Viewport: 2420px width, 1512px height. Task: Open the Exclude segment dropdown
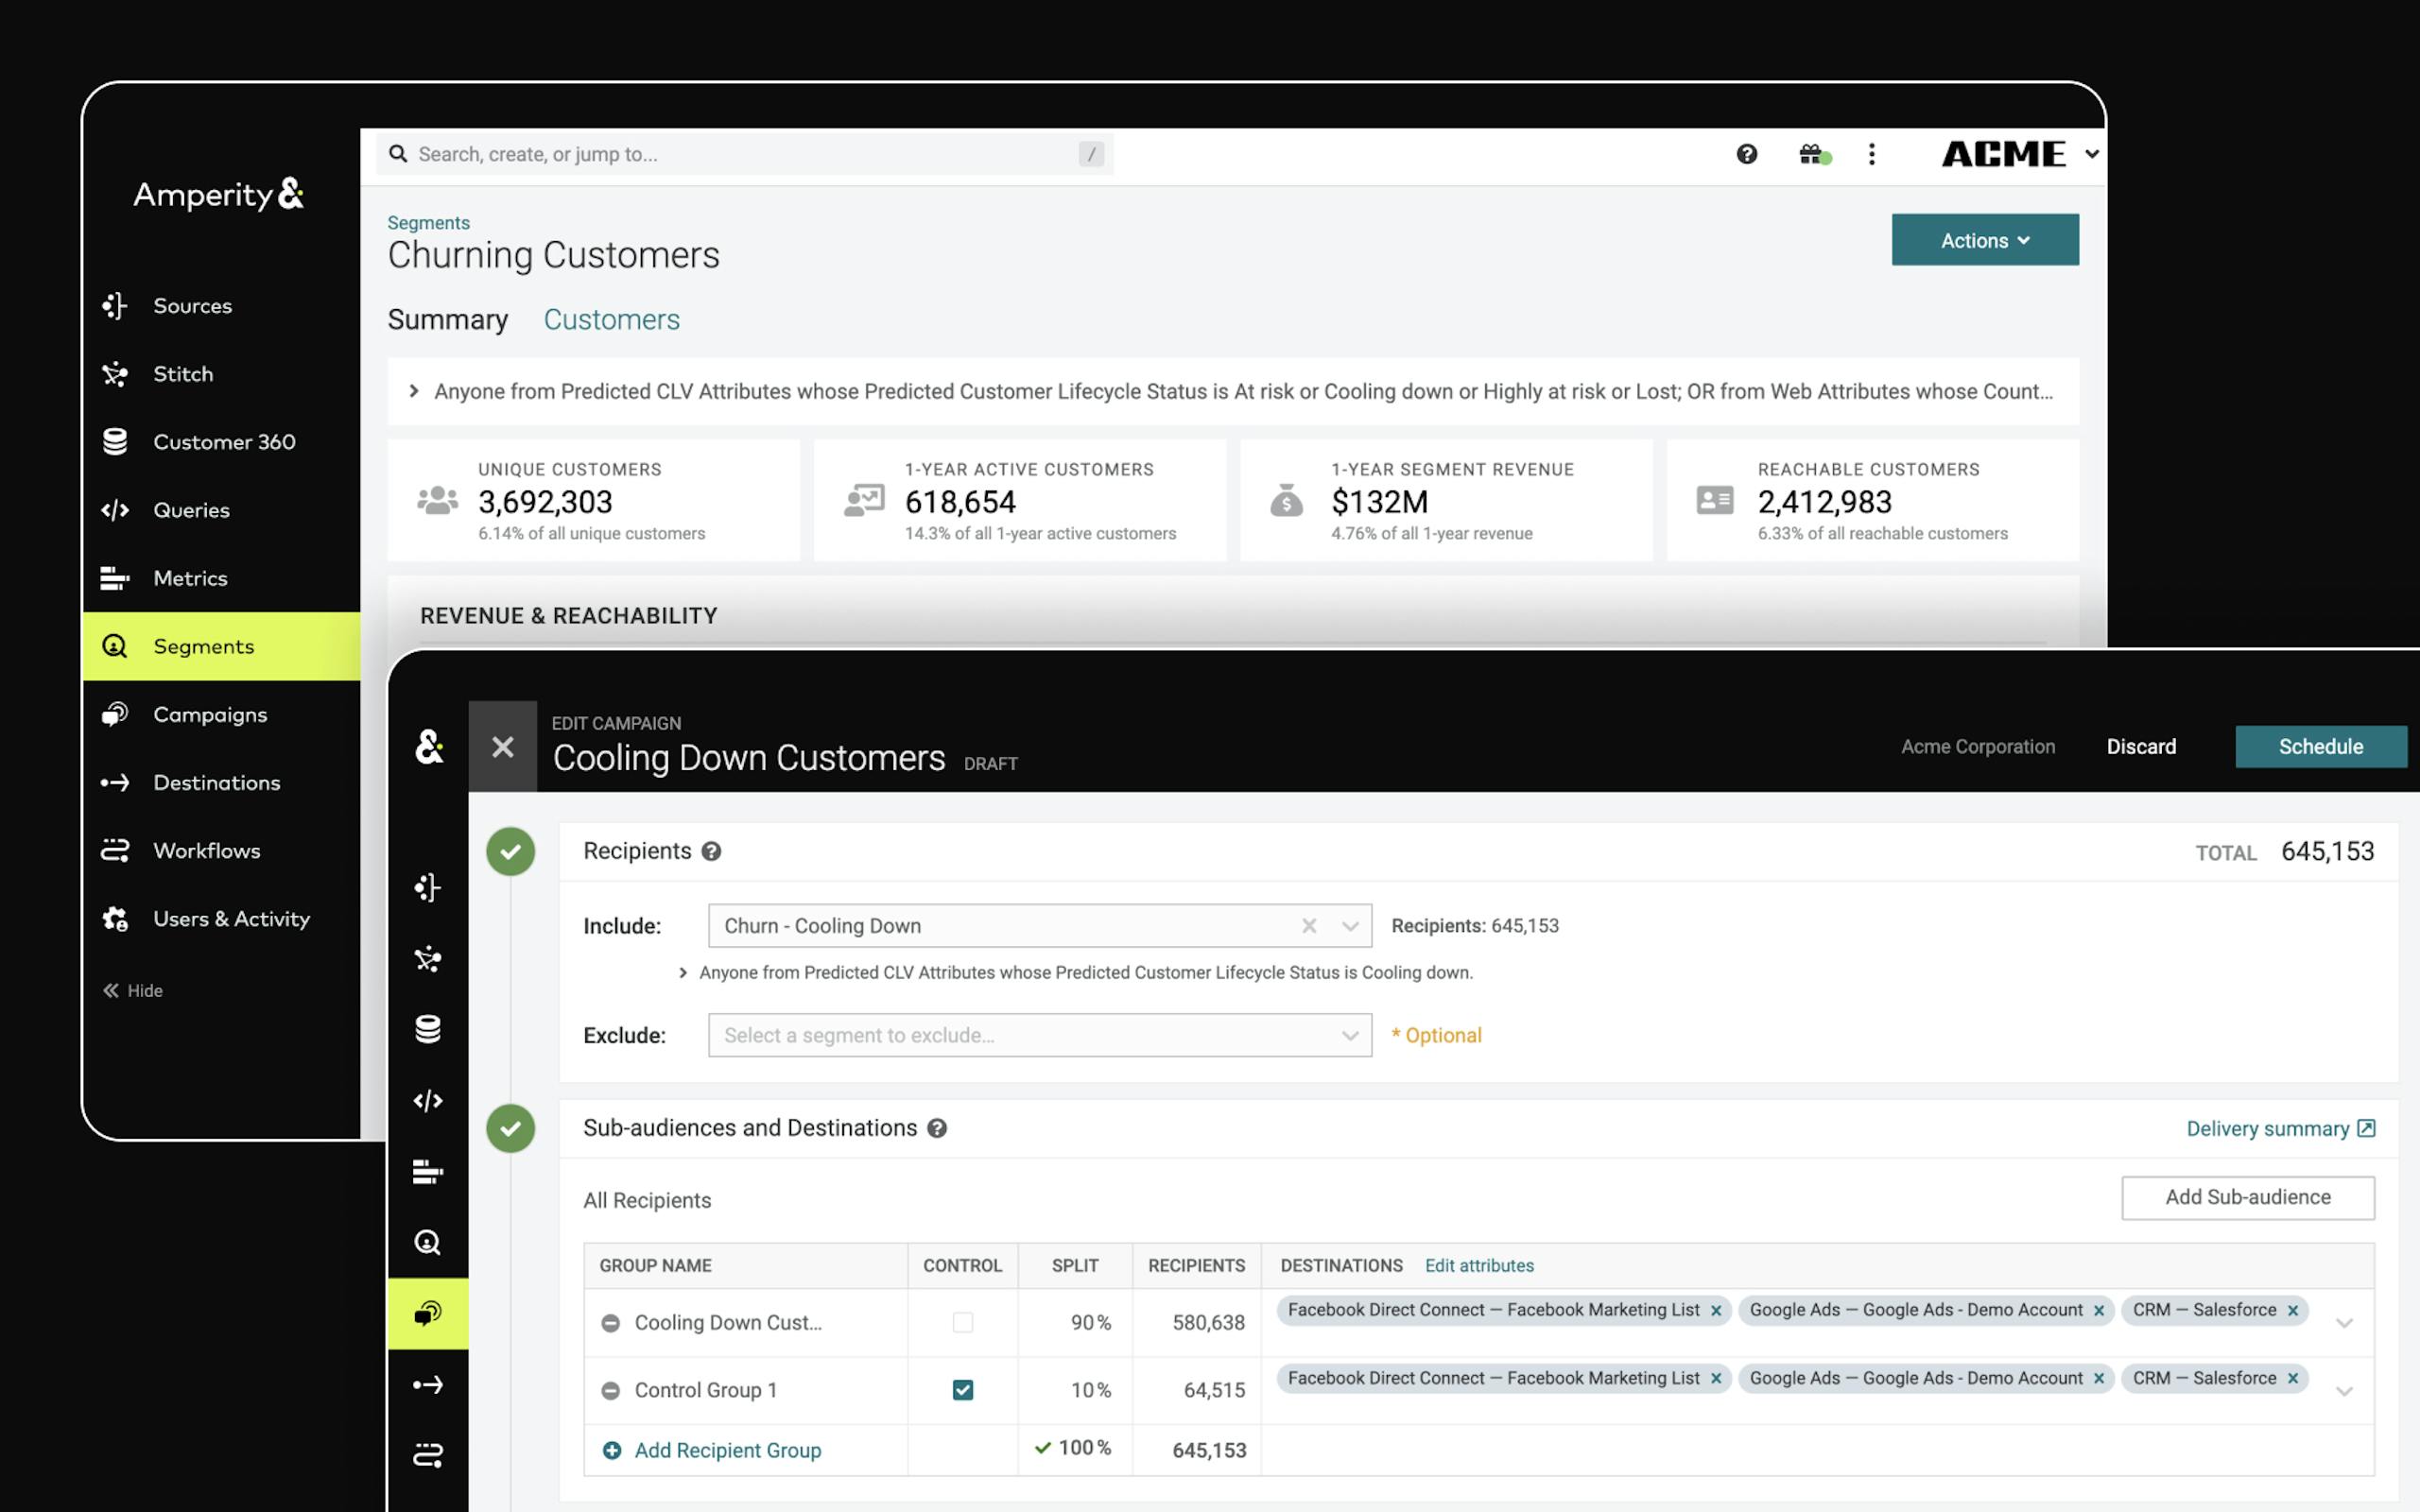pos(1039,1035)
